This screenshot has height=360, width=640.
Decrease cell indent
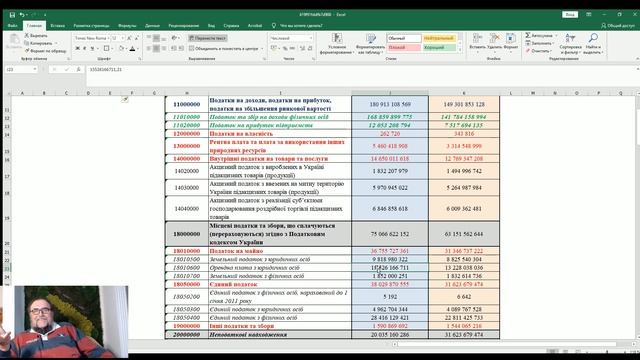coord(173,48)
